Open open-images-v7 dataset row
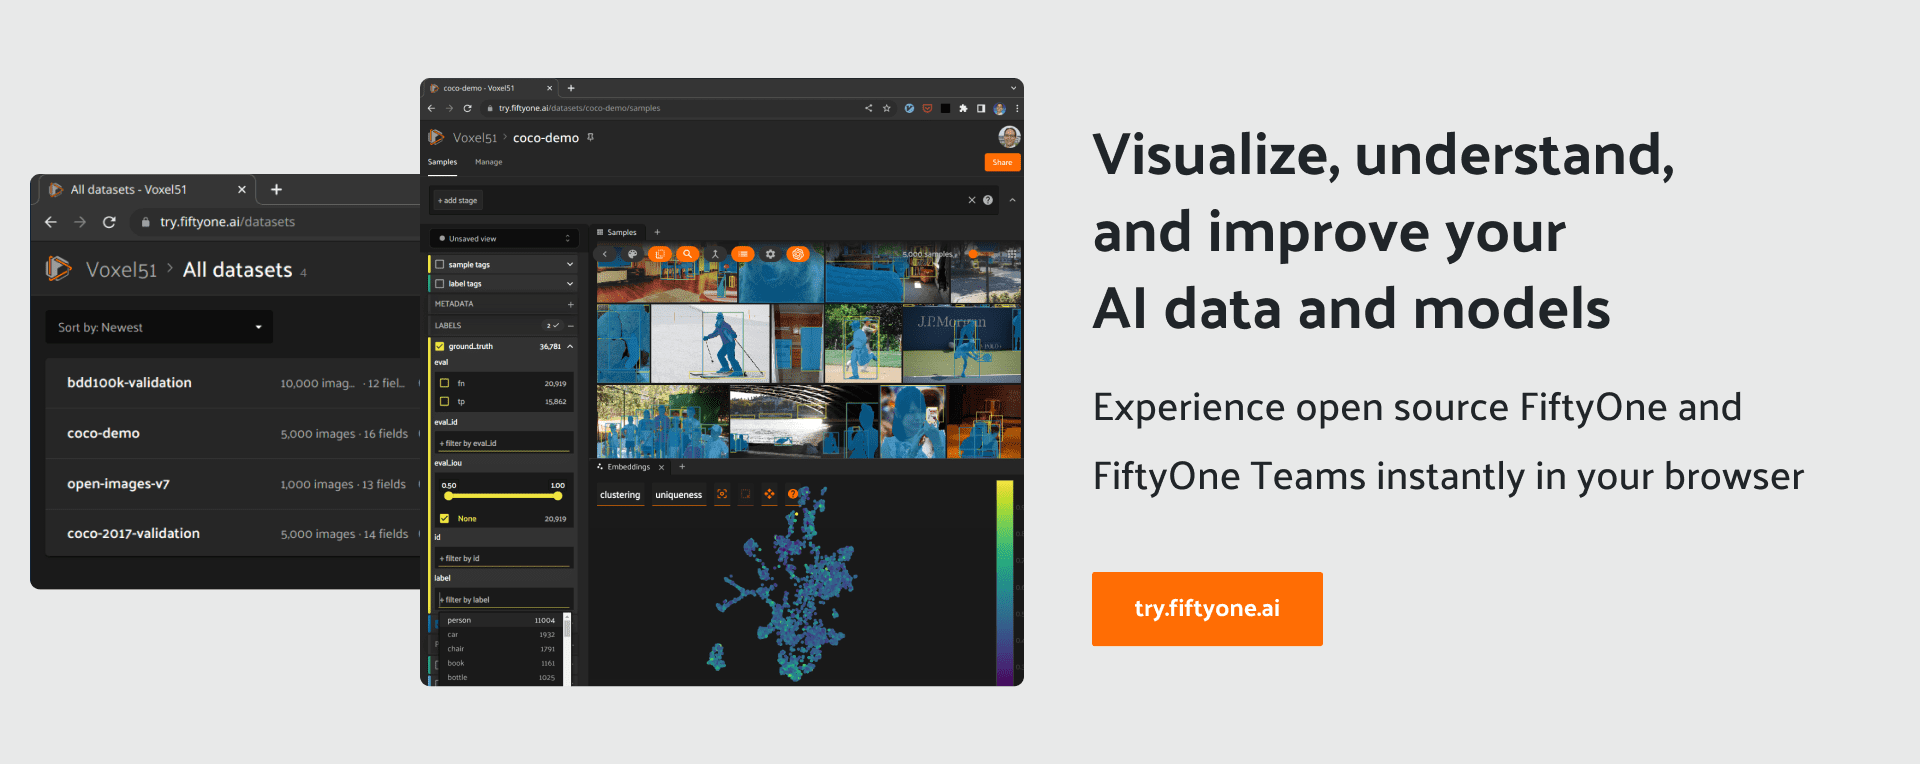1920x764 pixels. [234, 484]
